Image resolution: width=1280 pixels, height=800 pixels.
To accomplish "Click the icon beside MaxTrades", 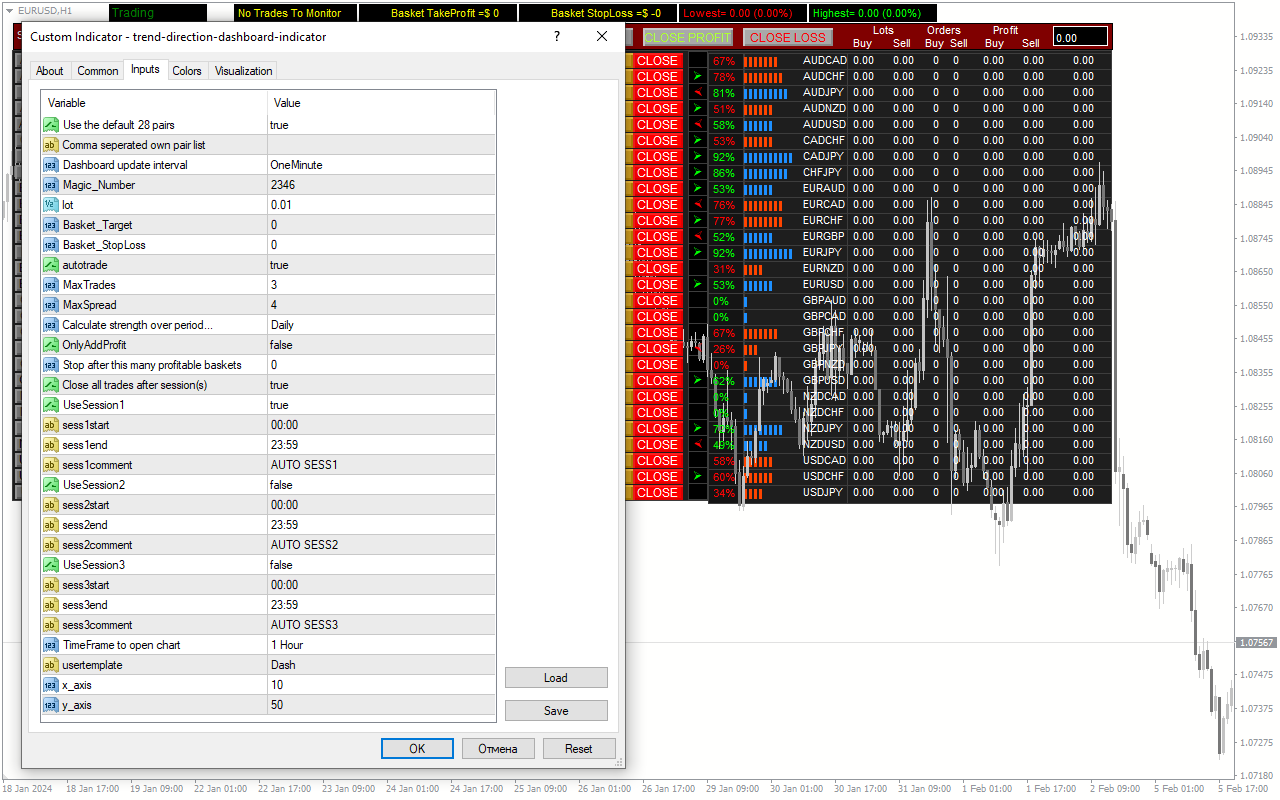I will coord(51,285).
